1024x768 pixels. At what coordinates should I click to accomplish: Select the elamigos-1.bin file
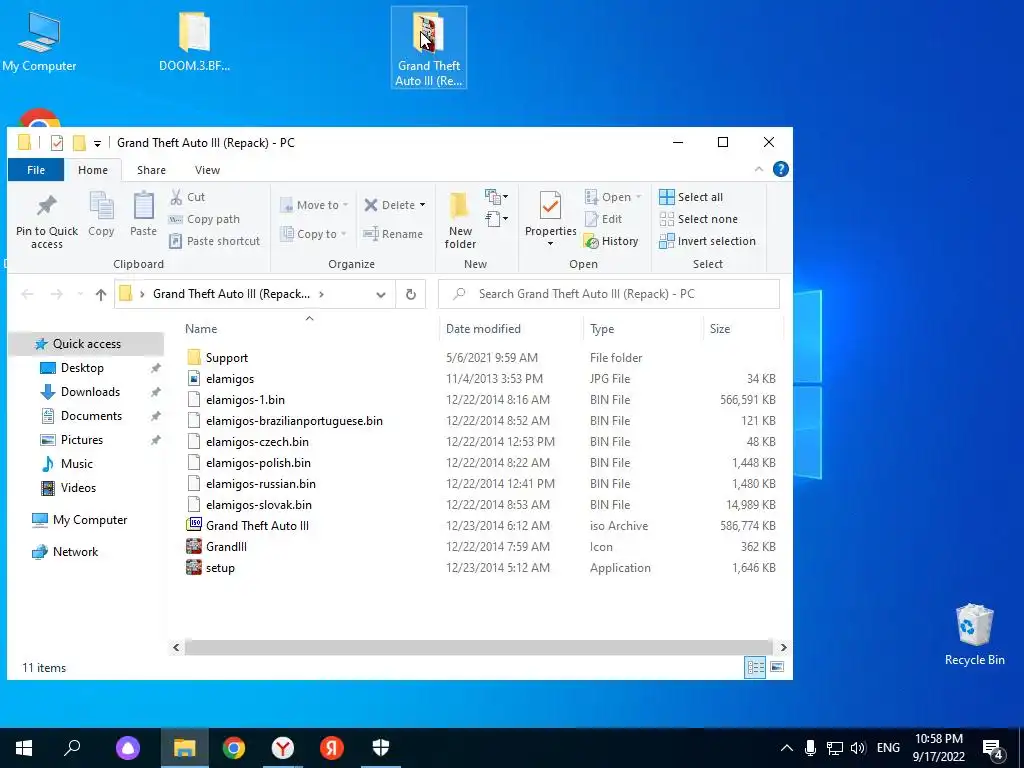(481, 400)
